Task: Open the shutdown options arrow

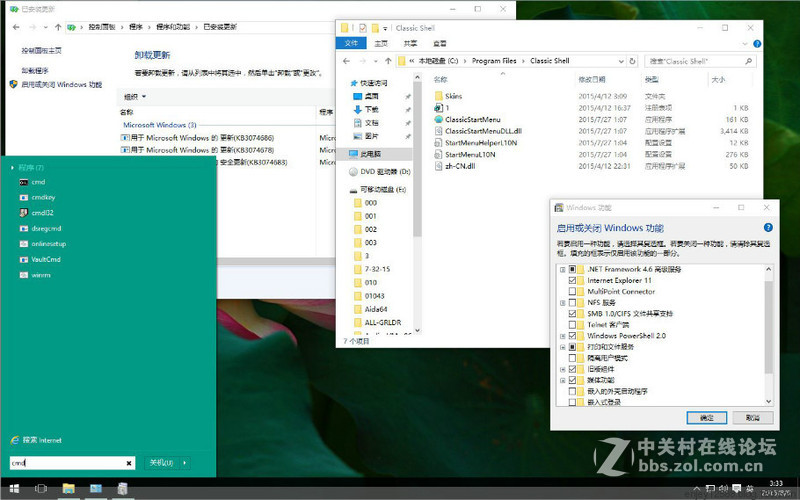Action: point(184,463)
